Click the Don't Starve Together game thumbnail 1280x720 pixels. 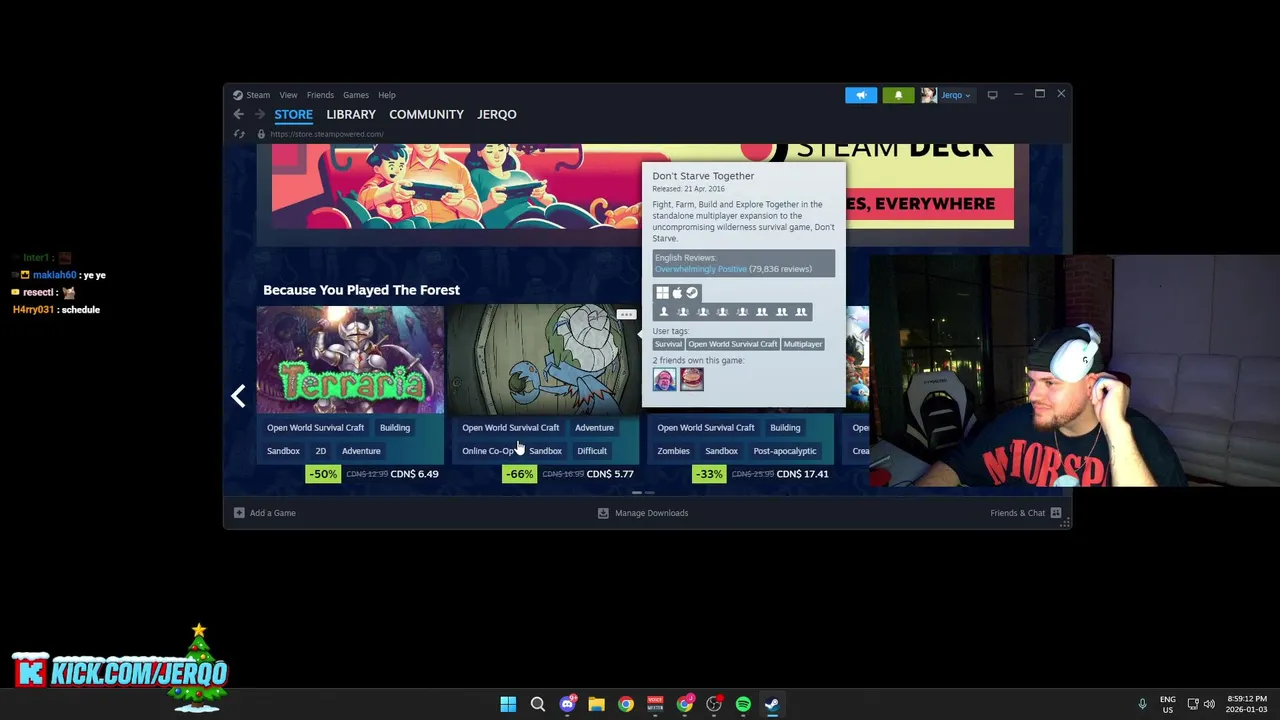coord(544,360)
